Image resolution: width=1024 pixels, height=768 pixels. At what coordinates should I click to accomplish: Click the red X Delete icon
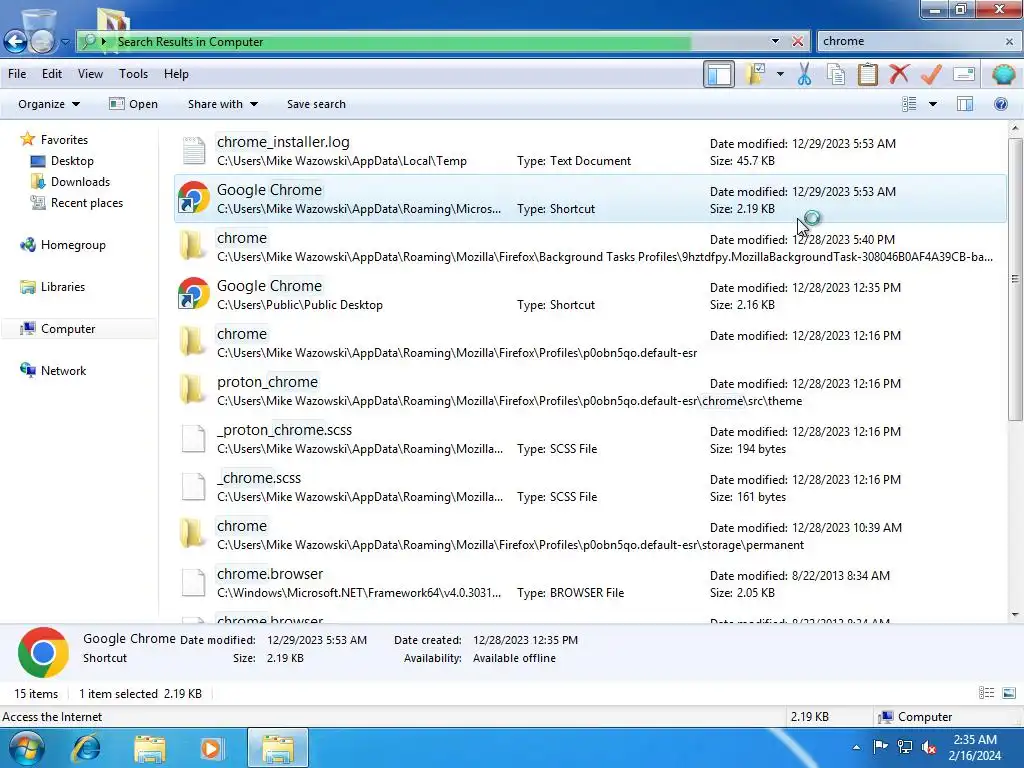[x=899, y=74]
